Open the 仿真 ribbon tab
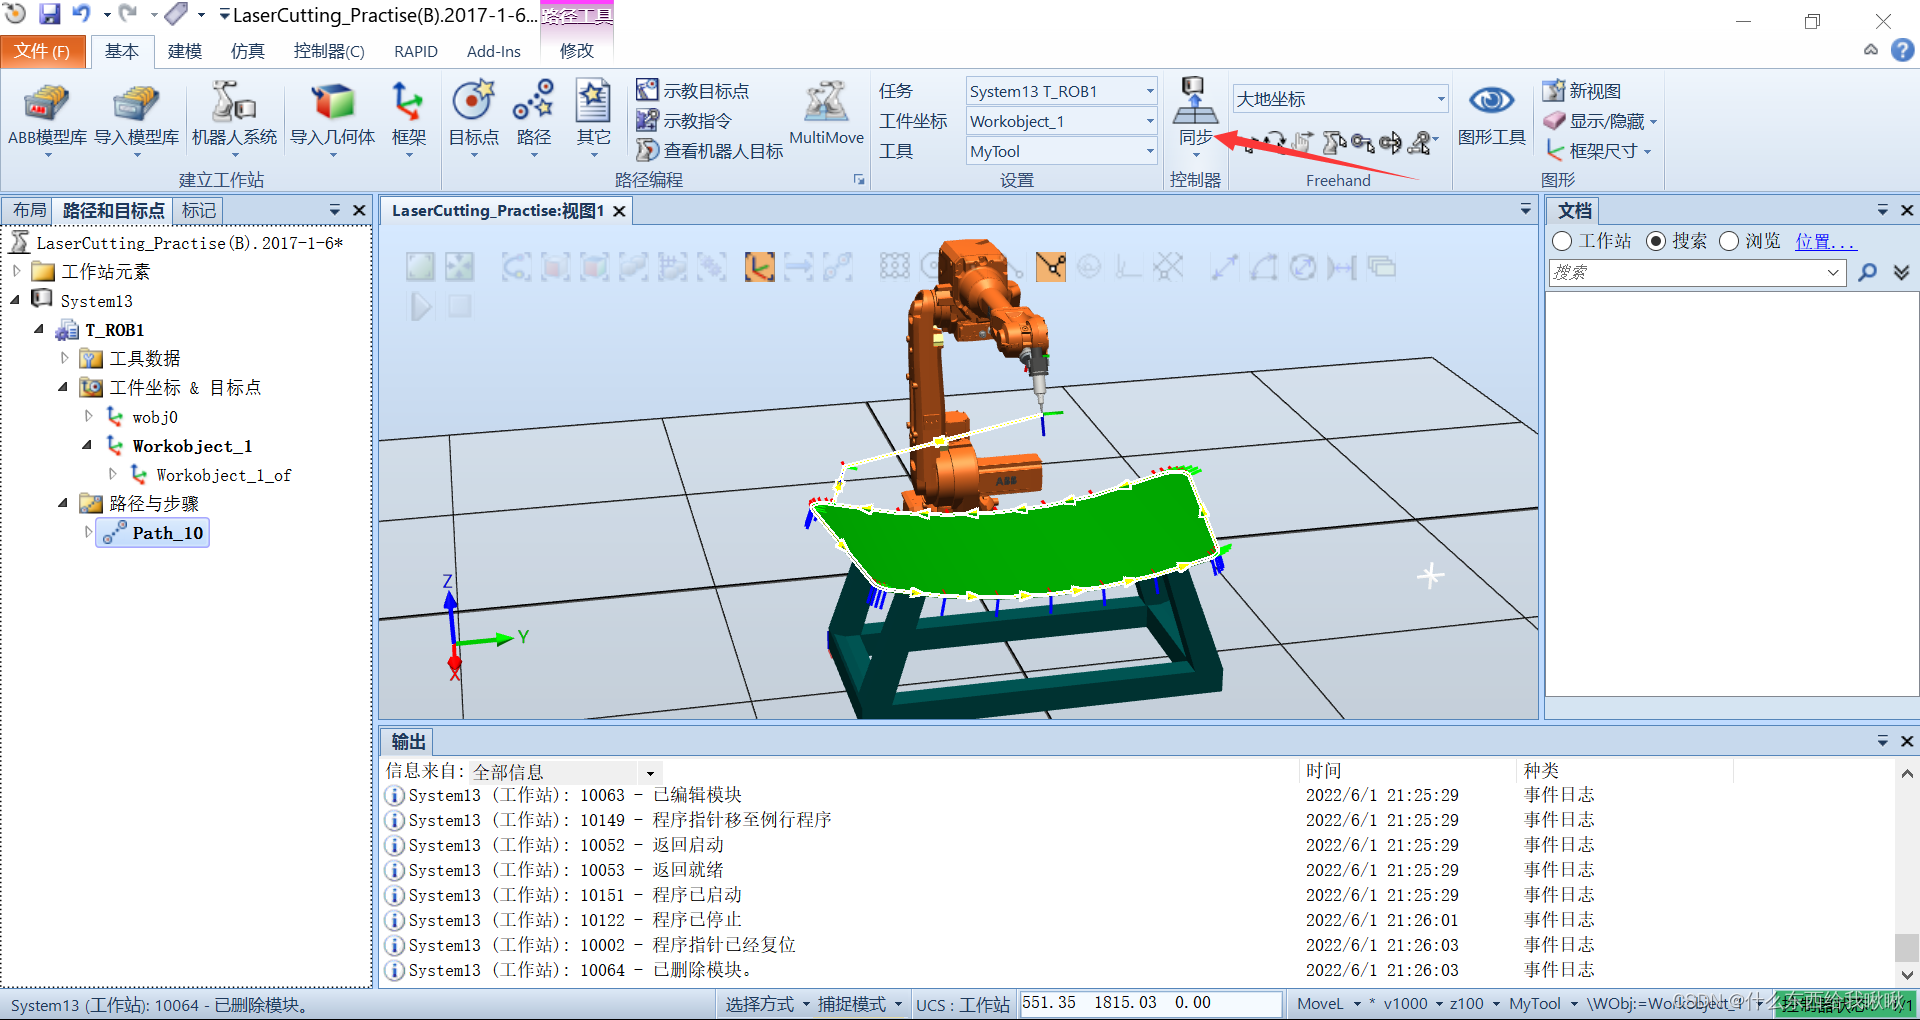Screen dimensions: 1920x1020 247,51
